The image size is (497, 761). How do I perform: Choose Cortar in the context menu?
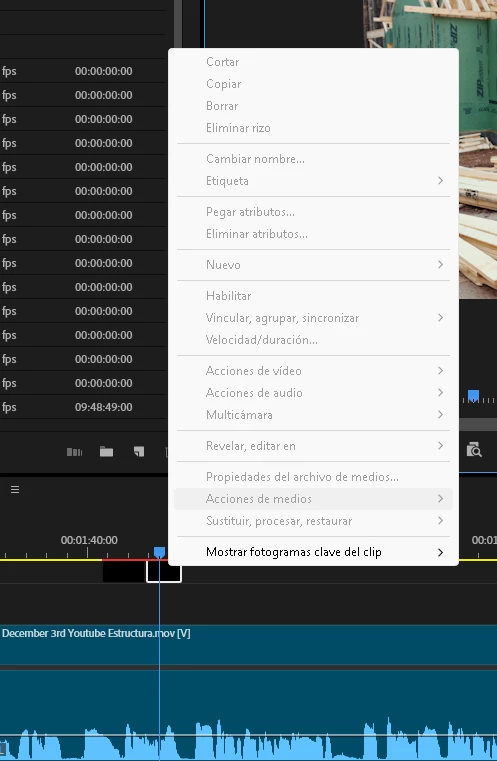click(x=313, y=62)
